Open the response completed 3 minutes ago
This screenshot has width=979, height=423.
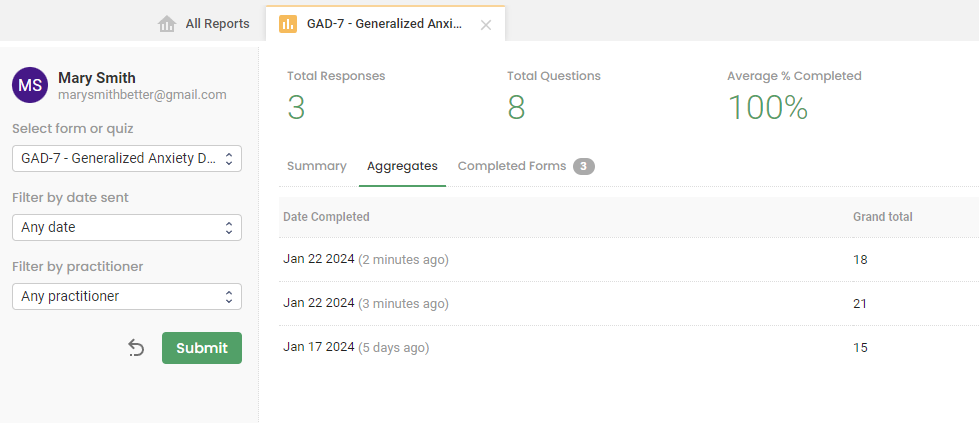click(366, 303)
